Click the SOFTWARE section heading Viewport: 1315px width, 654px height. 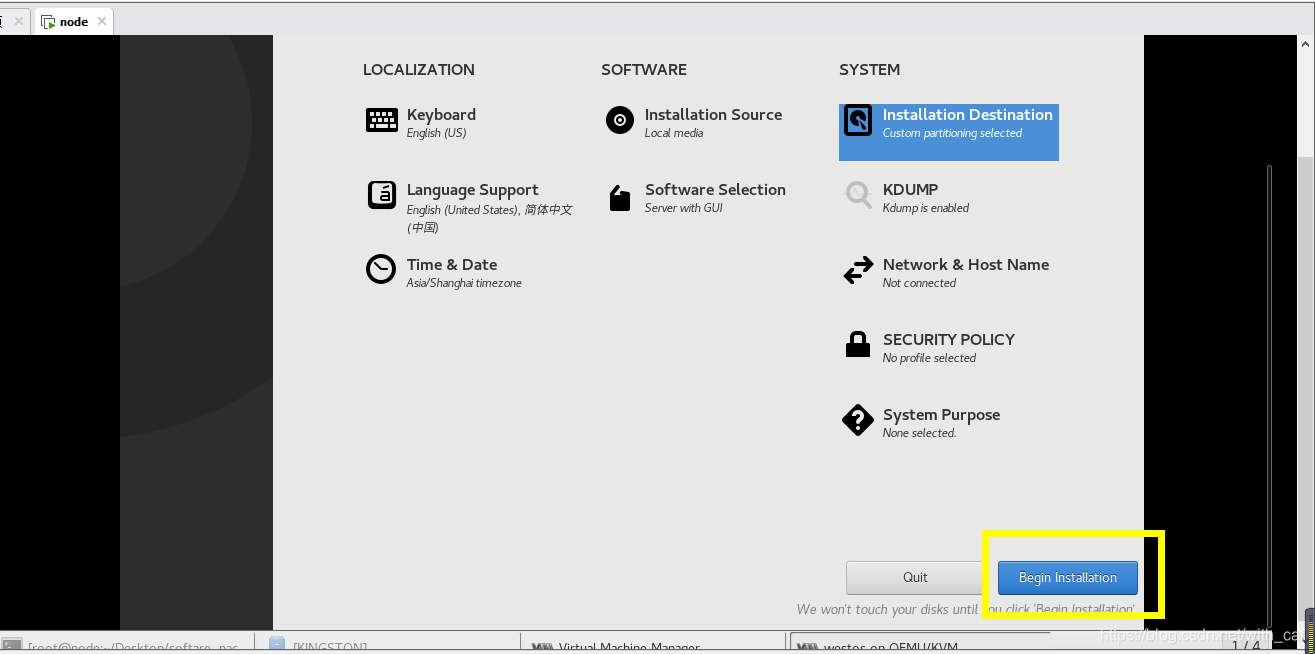pos(644,70)
